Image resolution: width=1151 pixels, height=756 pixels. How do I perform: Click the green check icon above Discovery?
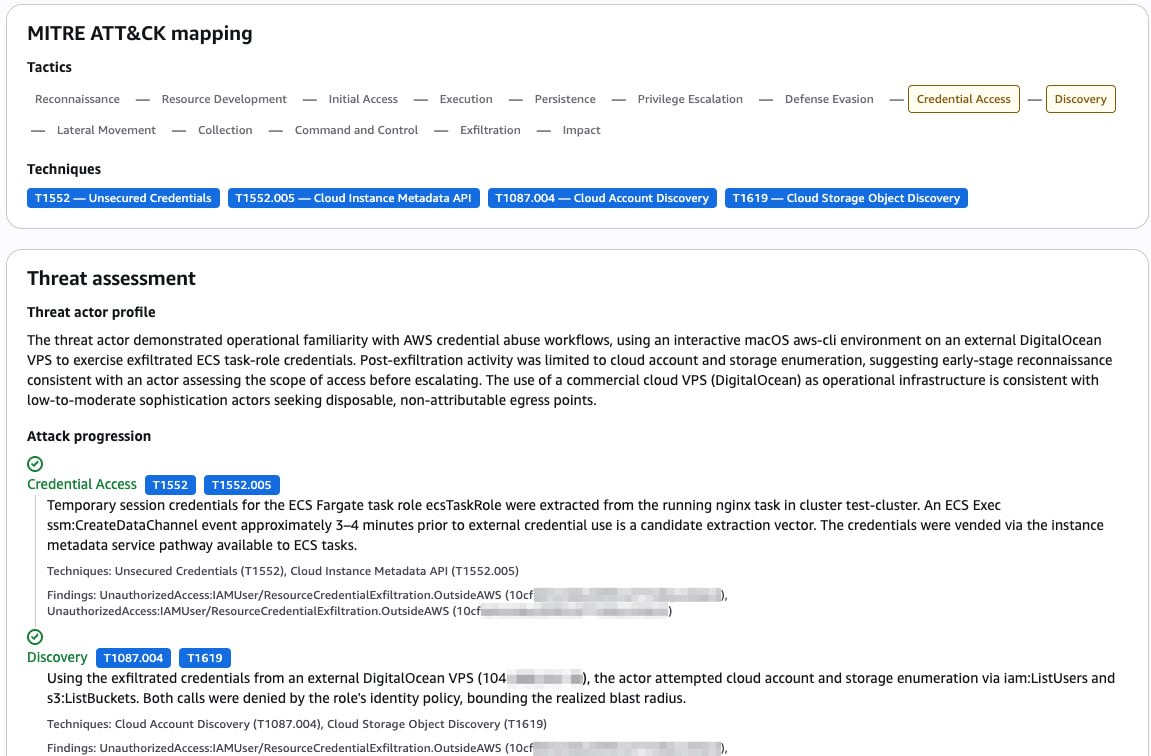point(35,636)
